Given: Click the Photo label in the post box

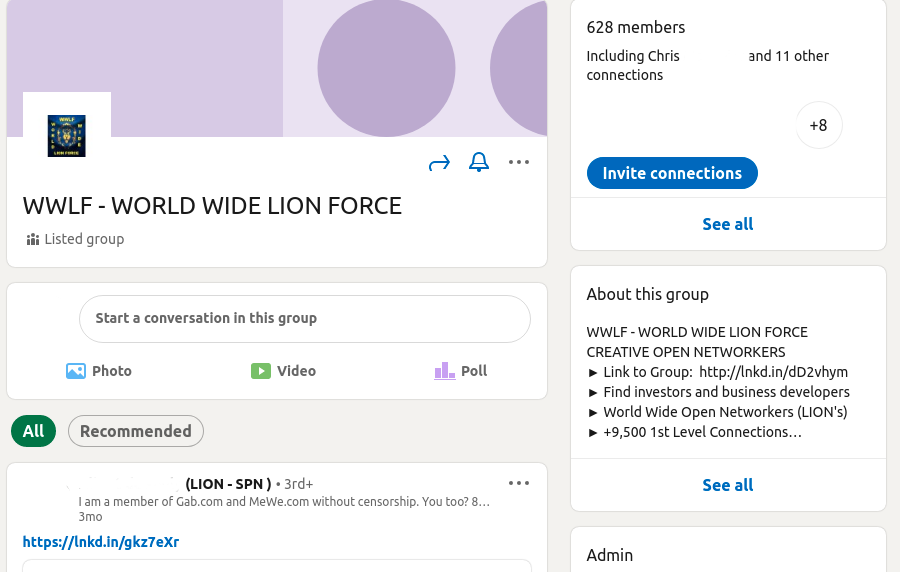Looking at the screenshot, I should 112,371.
